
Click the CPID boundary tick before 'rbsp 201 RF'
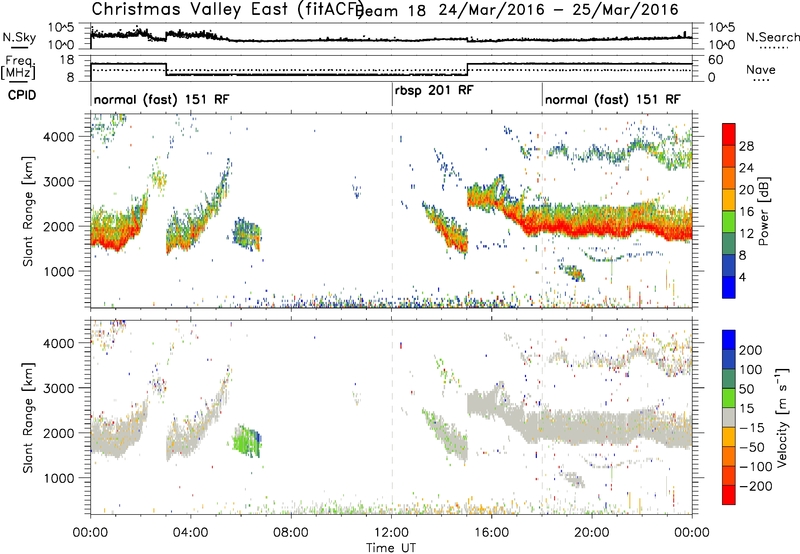pos(392,93)
